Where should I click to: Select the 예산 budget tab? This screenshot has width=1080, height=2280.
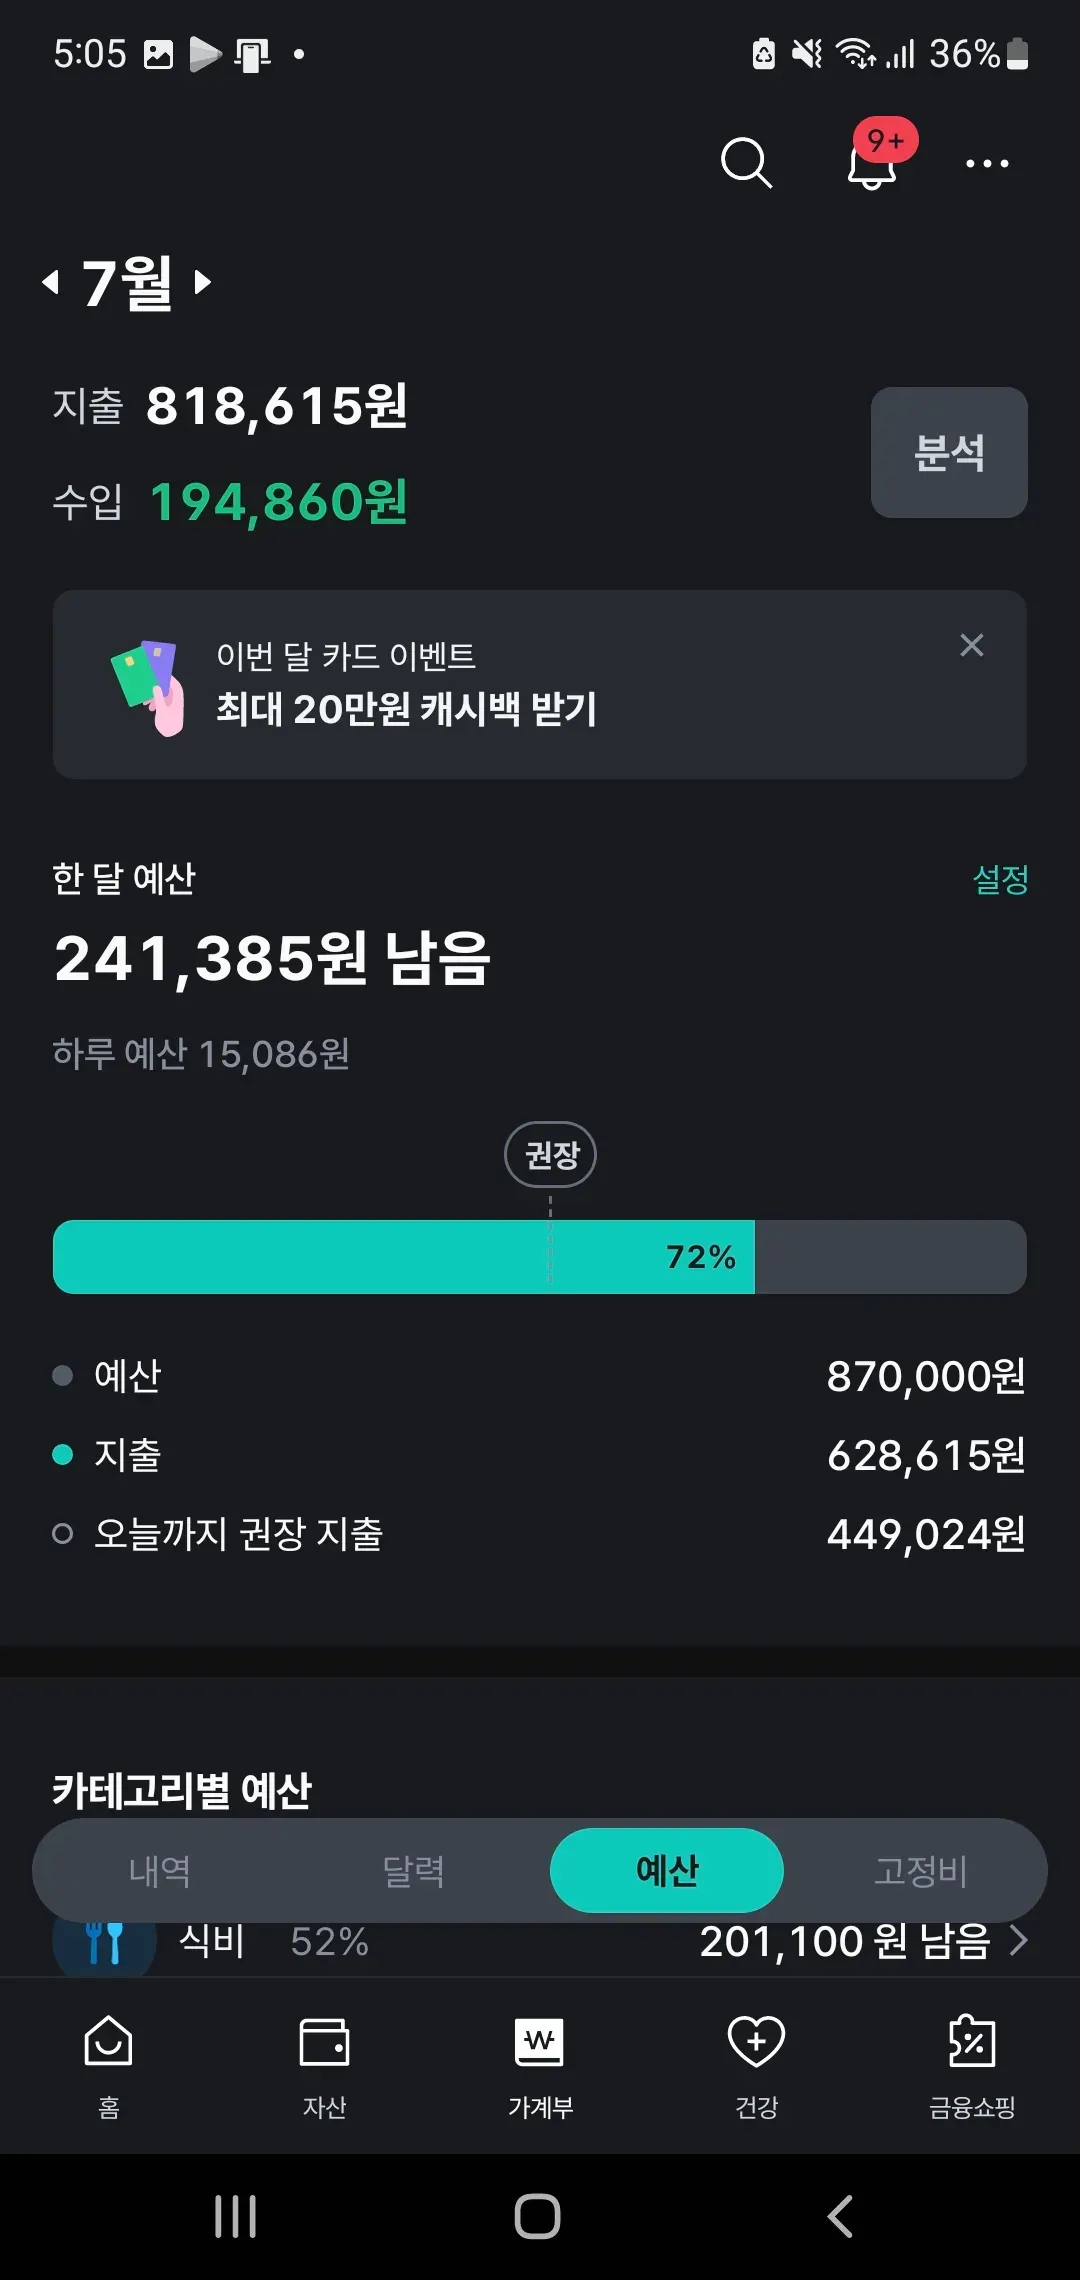[666, 1871]
